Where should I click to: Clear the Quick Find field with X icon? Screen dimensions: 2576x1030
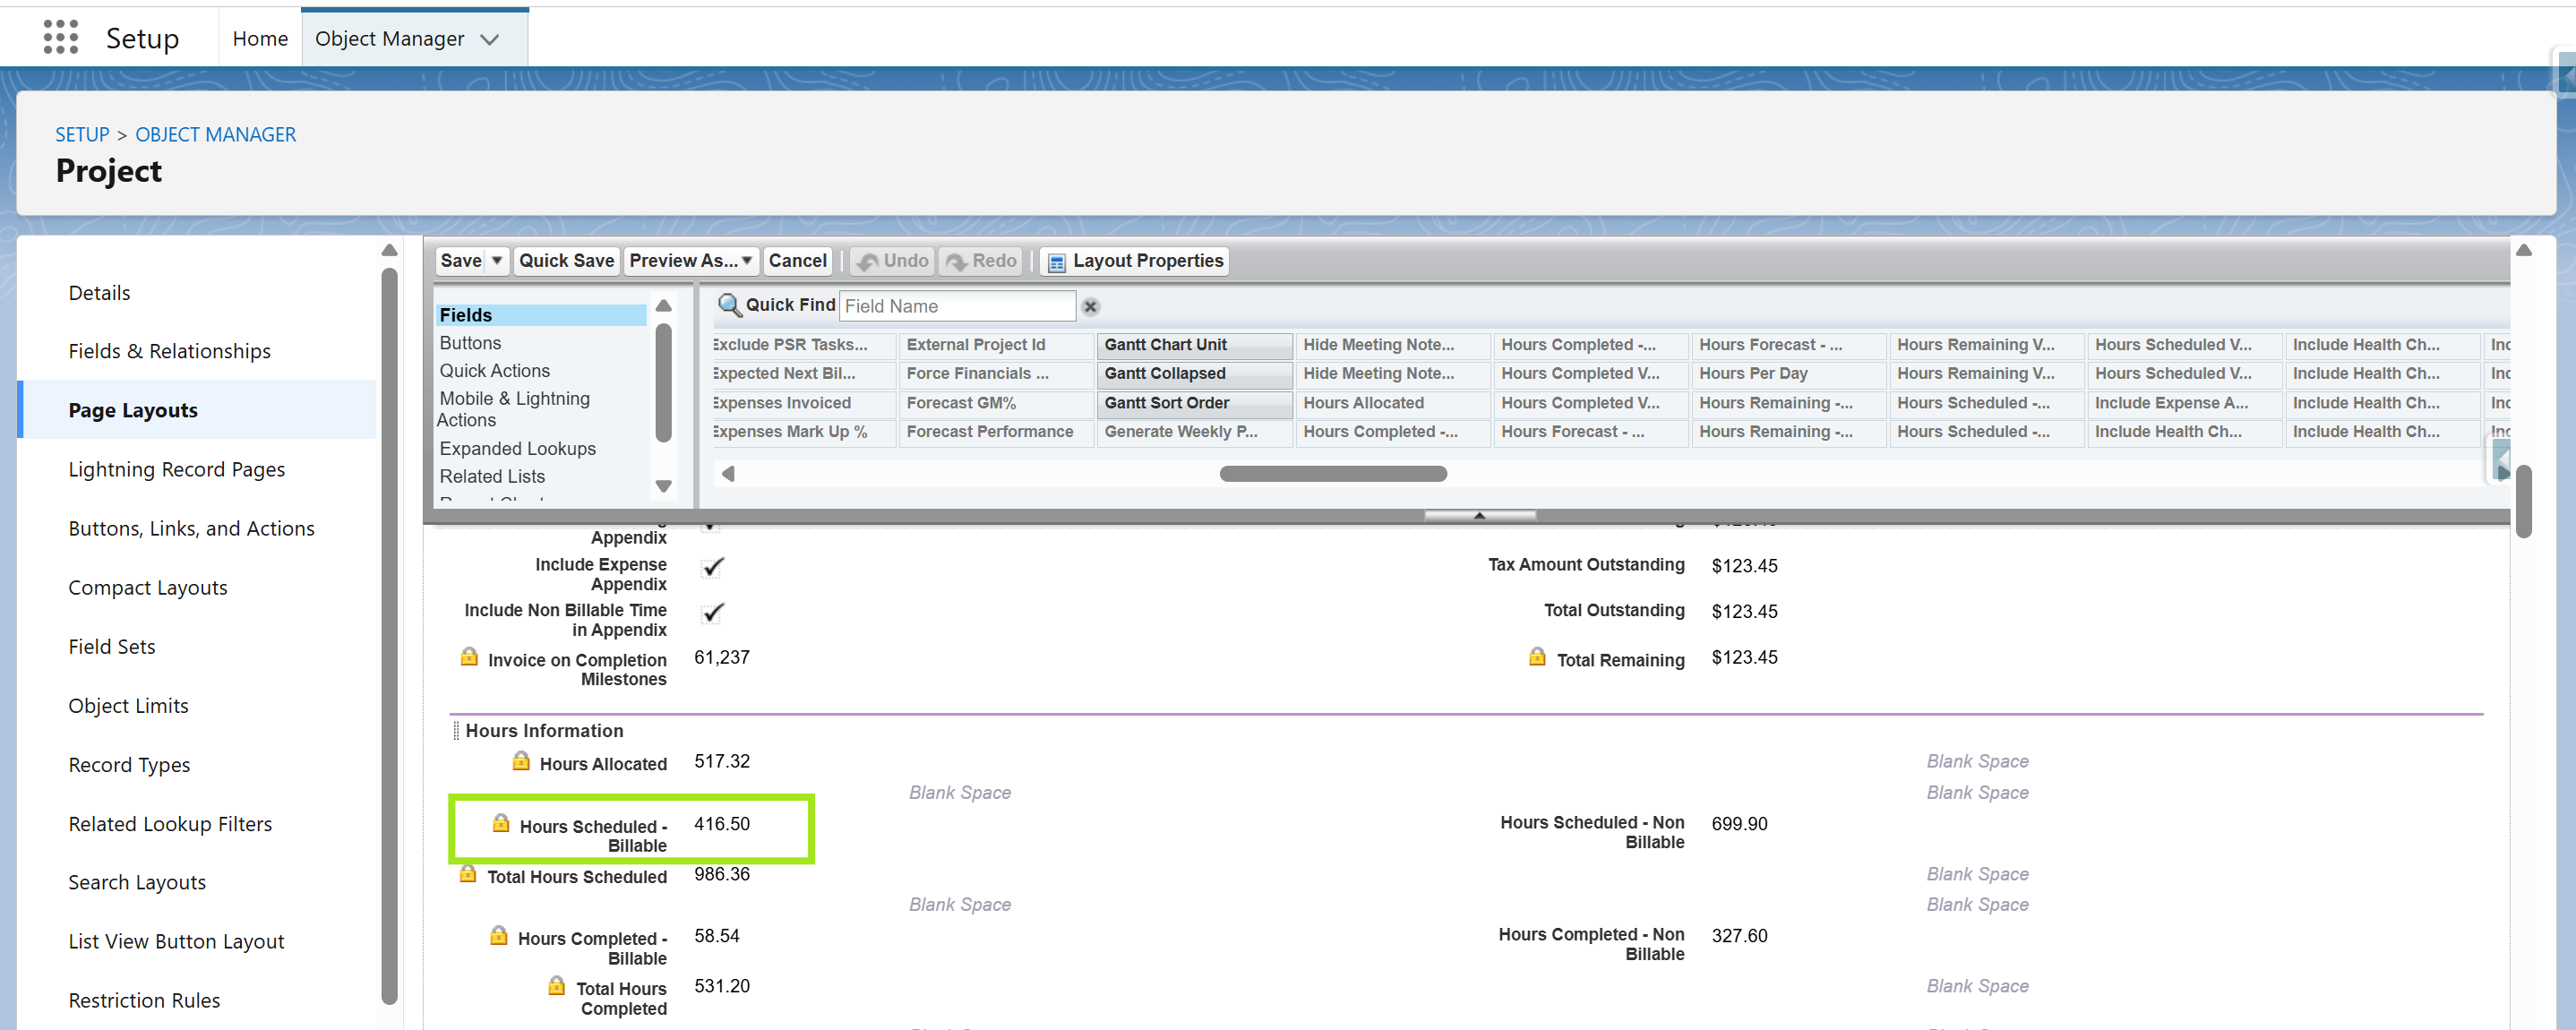pyautogui.click(x=1091, y=307)
